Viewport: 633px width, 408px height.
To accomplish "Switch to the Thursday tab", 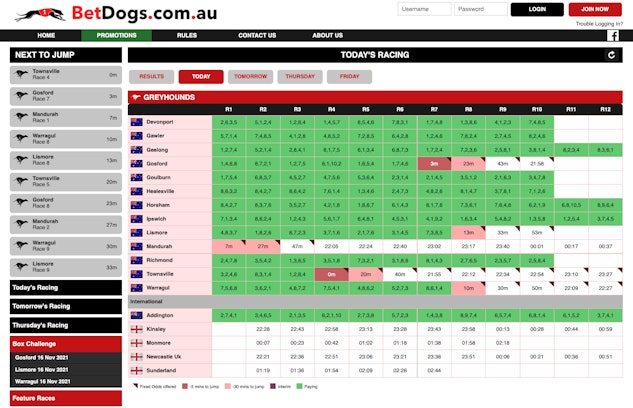I will 300,77.
